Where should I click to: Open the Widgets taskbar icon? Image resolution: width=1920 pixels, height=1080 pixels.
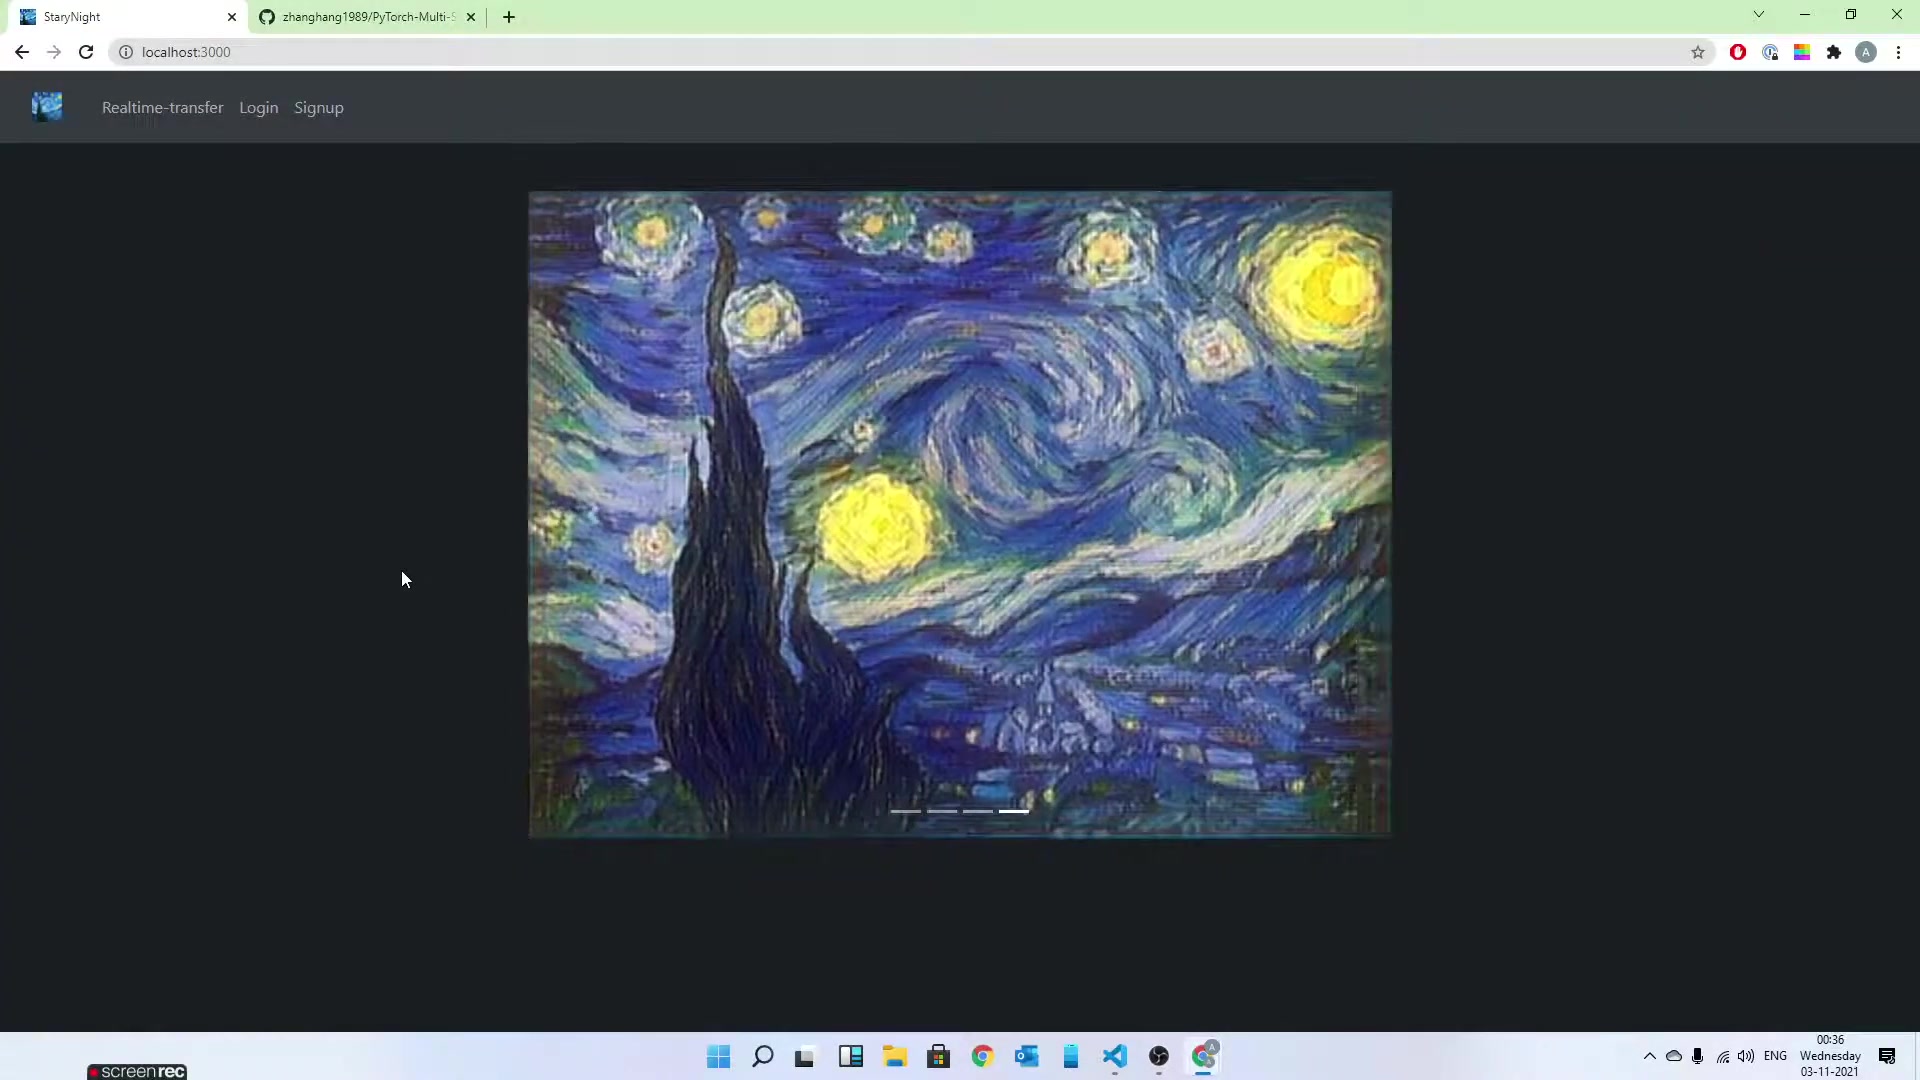tap(851, 1057)
